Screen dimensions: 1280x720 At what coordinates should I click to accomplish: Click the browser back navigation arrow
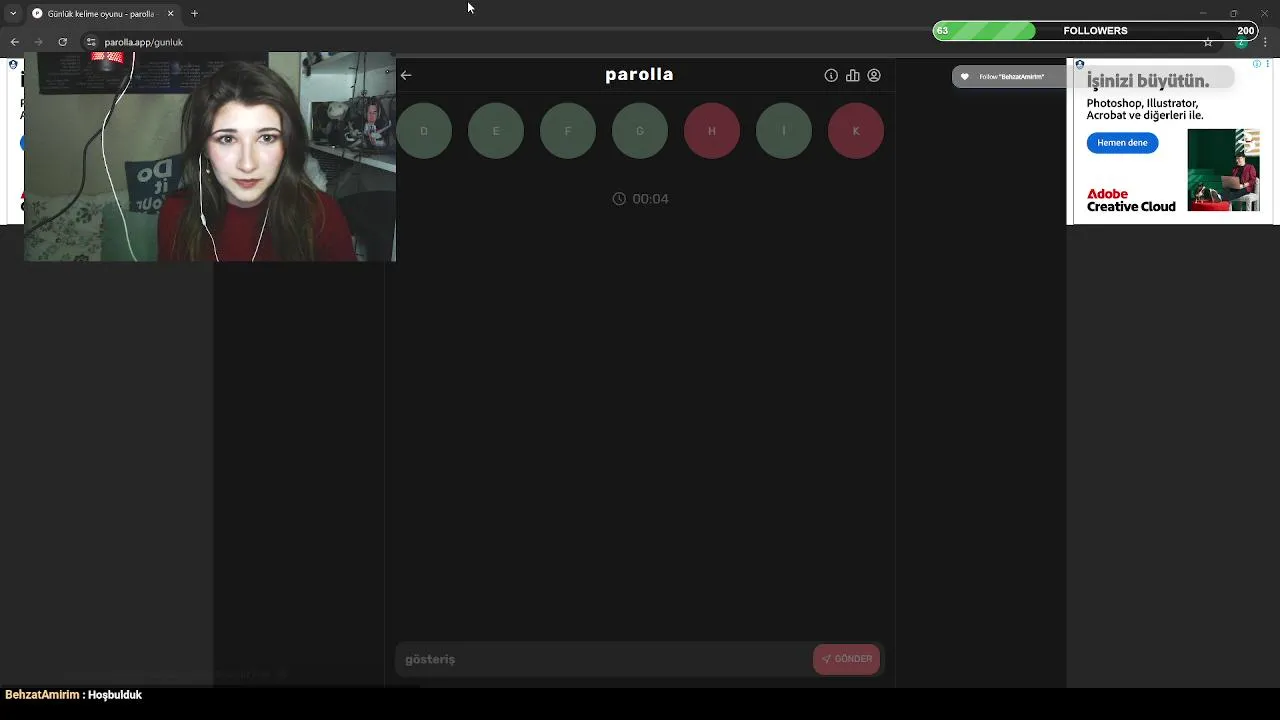coord(14,42)
